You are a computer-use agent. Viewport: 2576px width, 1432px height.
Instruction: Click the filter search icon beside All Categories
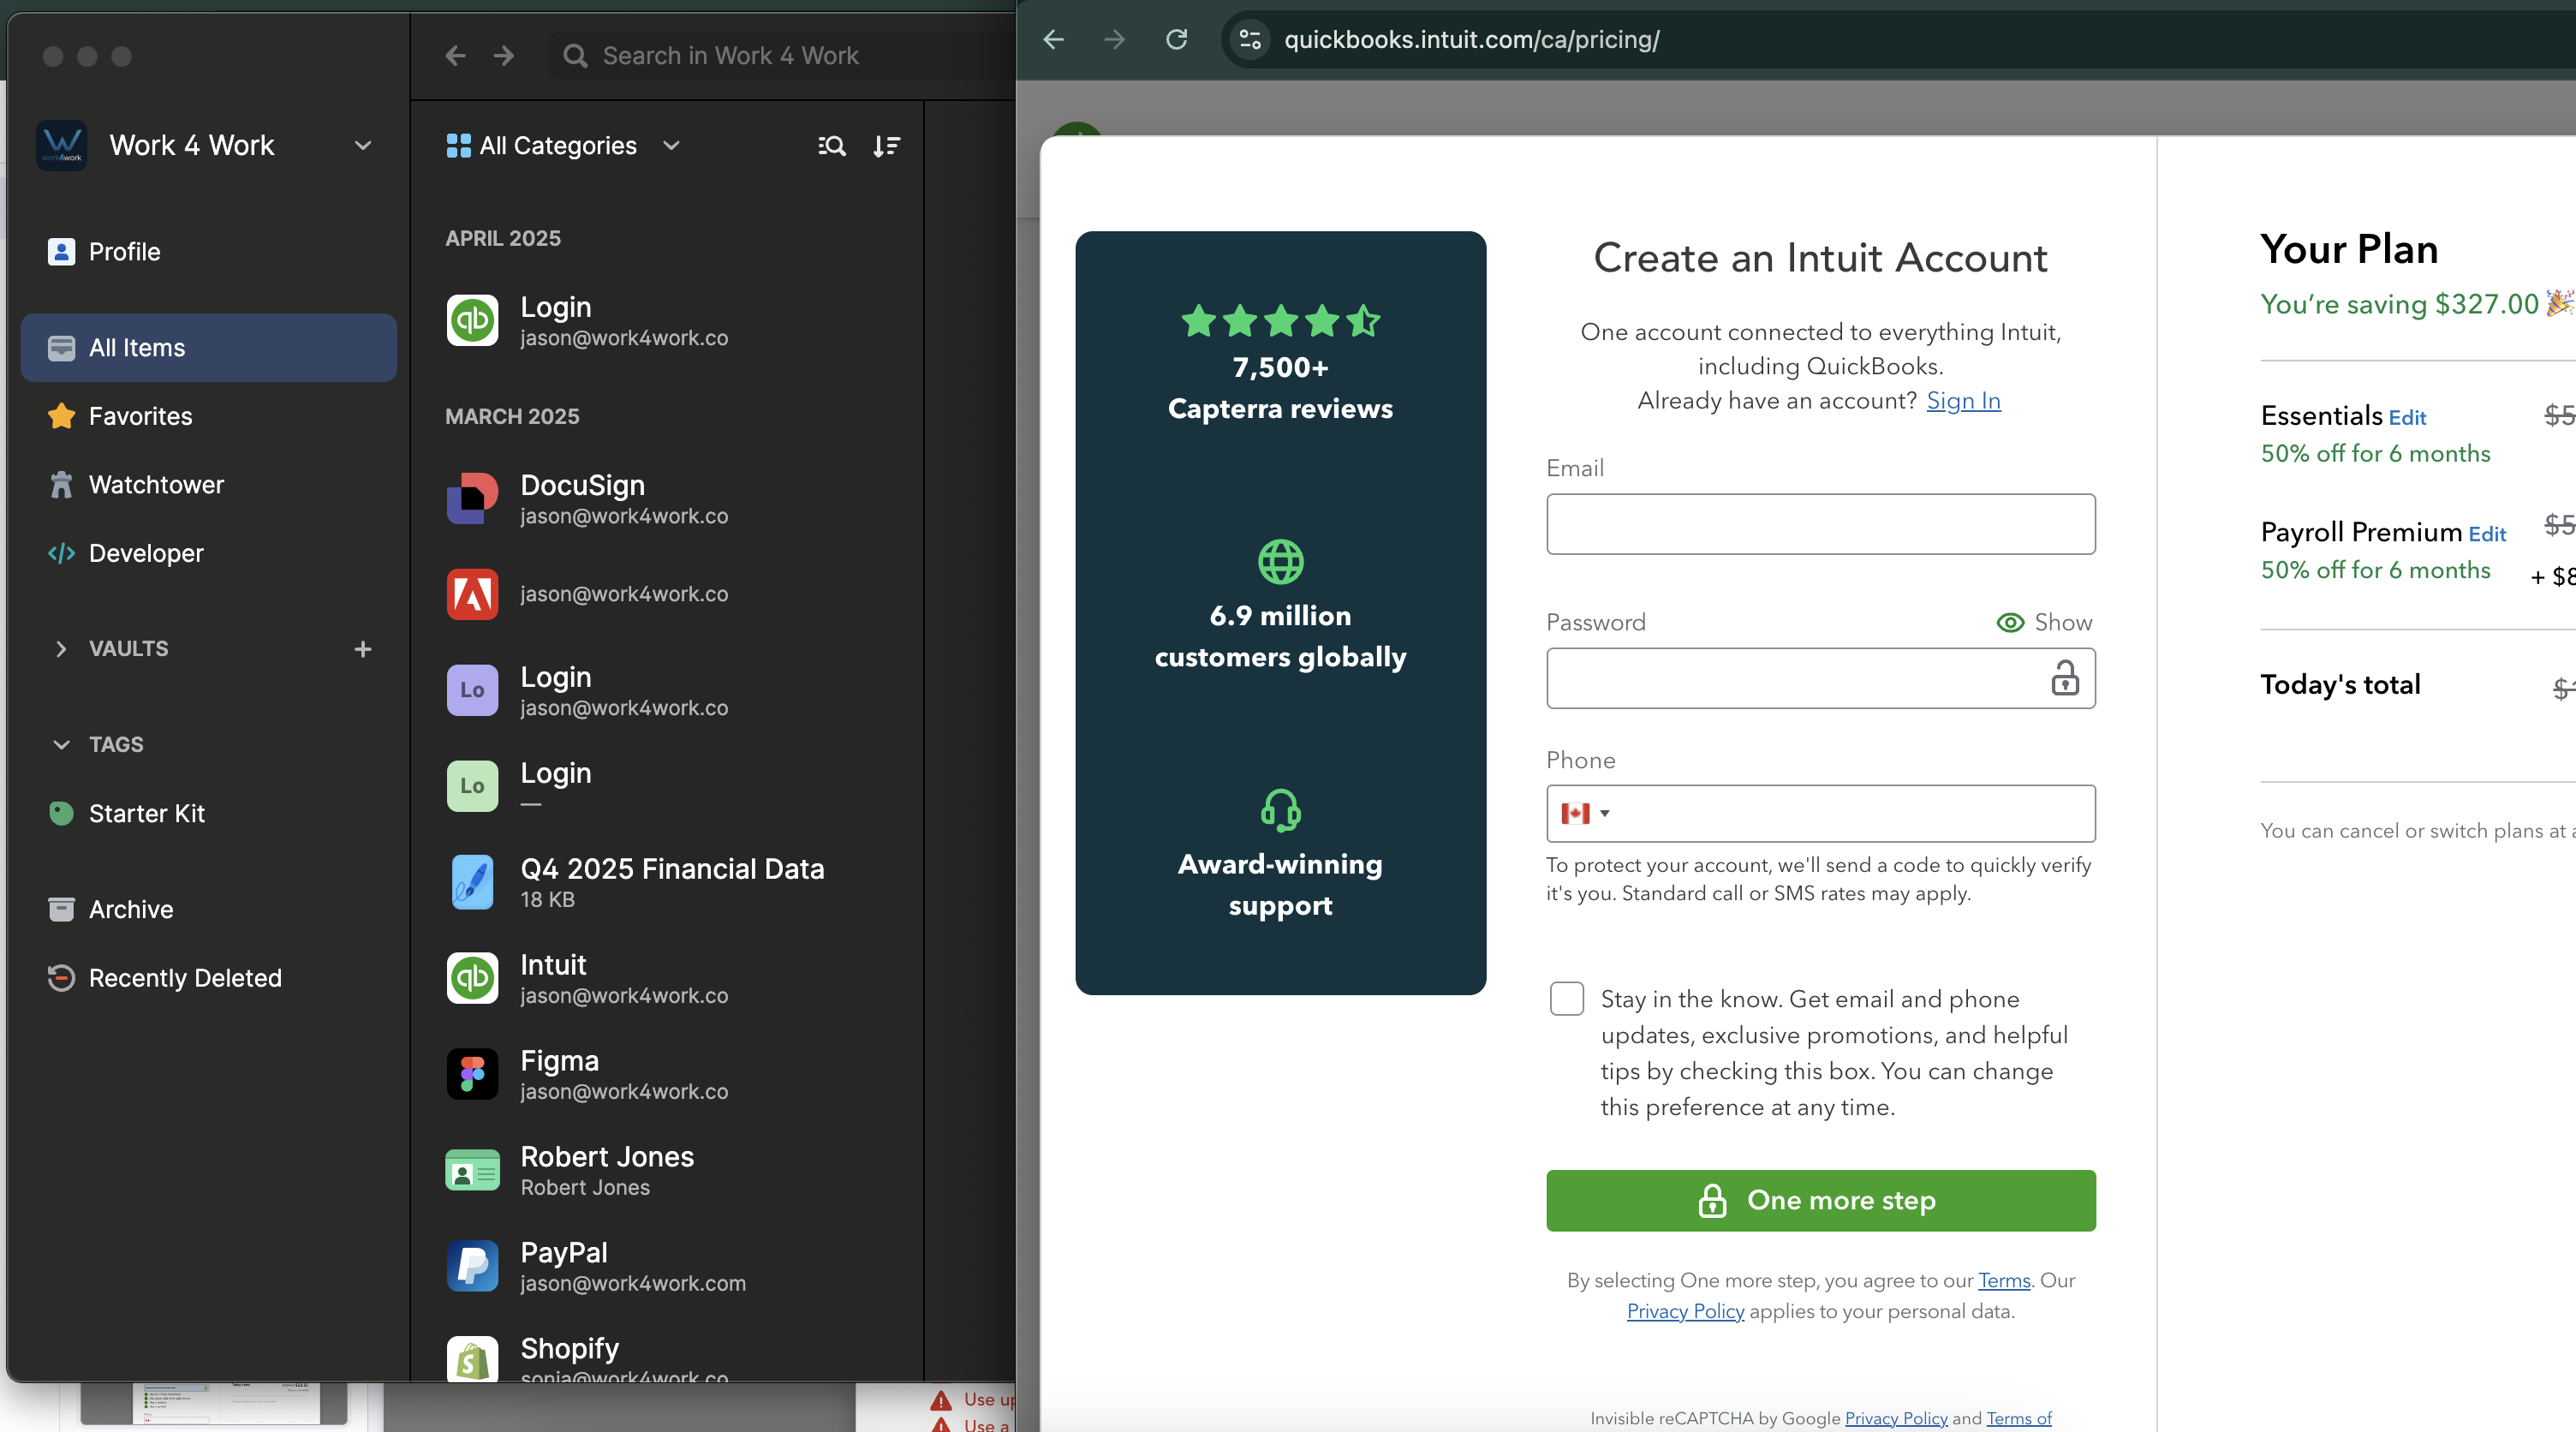[831, 146]
